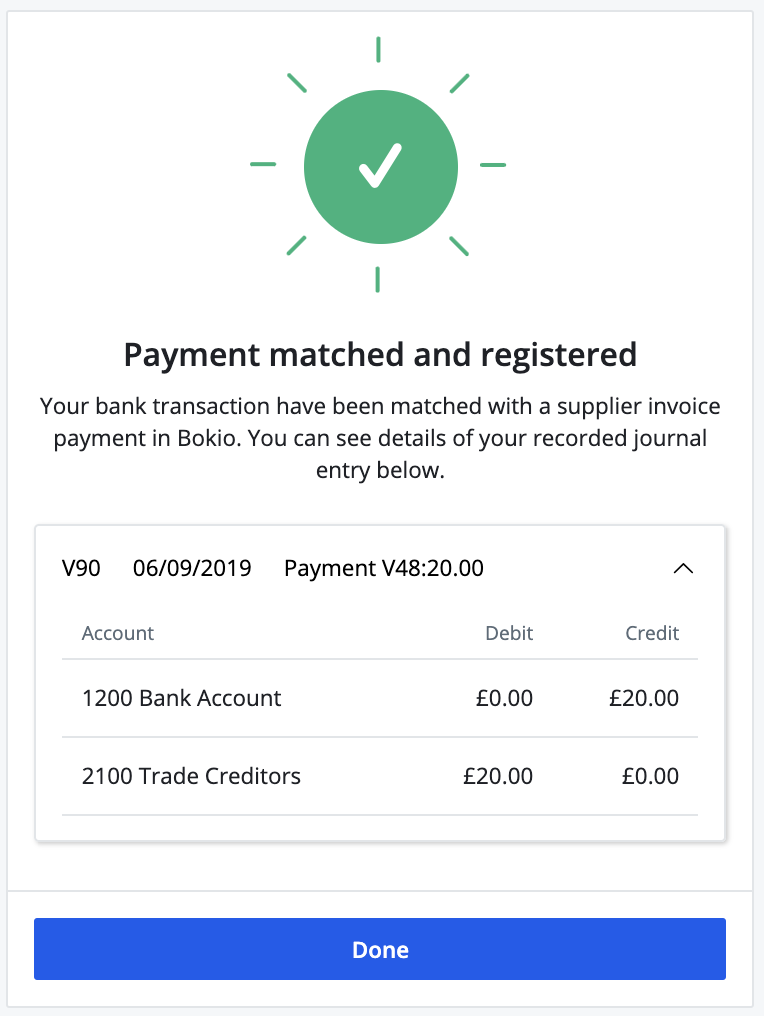
Task: Confirm payment registration with Done
Action: click(x=380, y=949)
